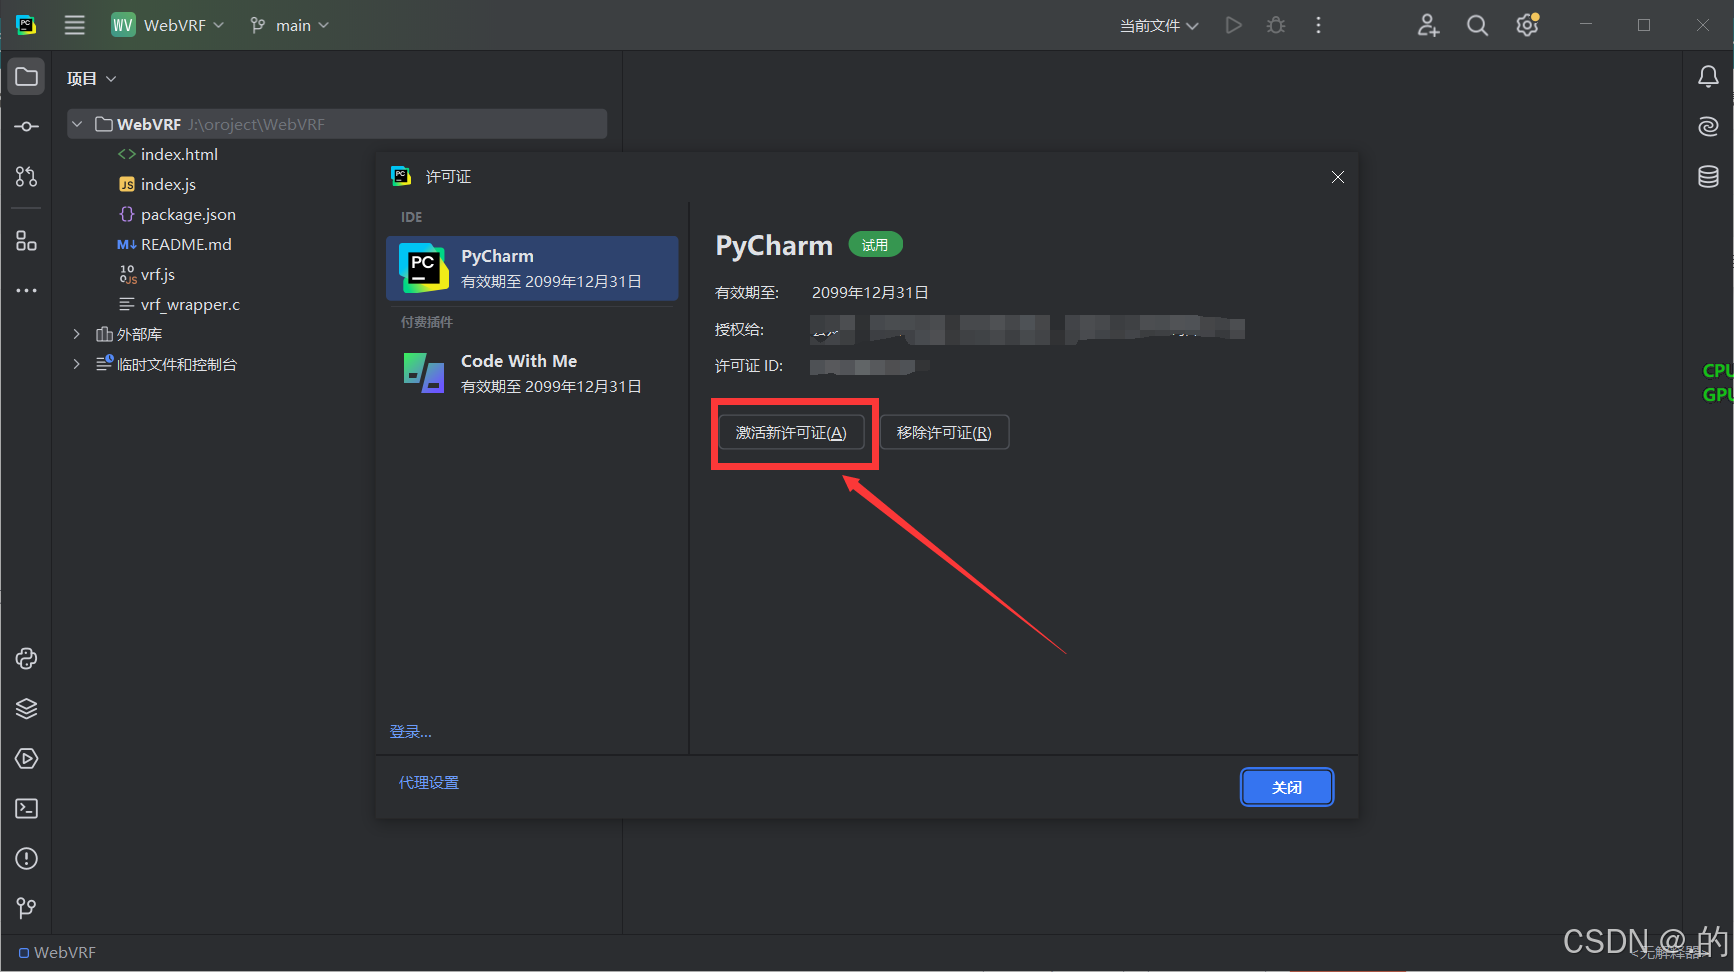Open the main branch dropdown

point(289,25)
